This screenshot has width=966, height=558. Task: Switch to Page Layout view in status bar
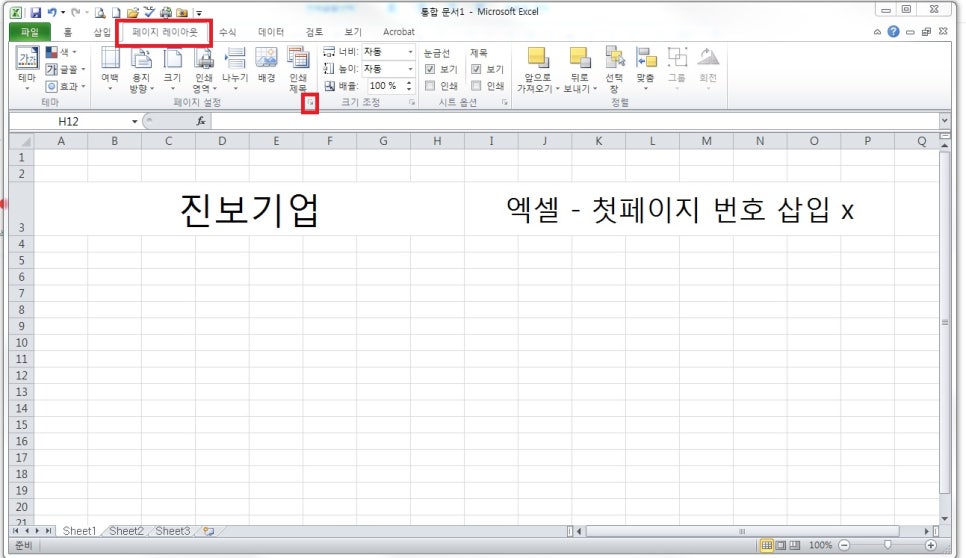pos(781,545)
